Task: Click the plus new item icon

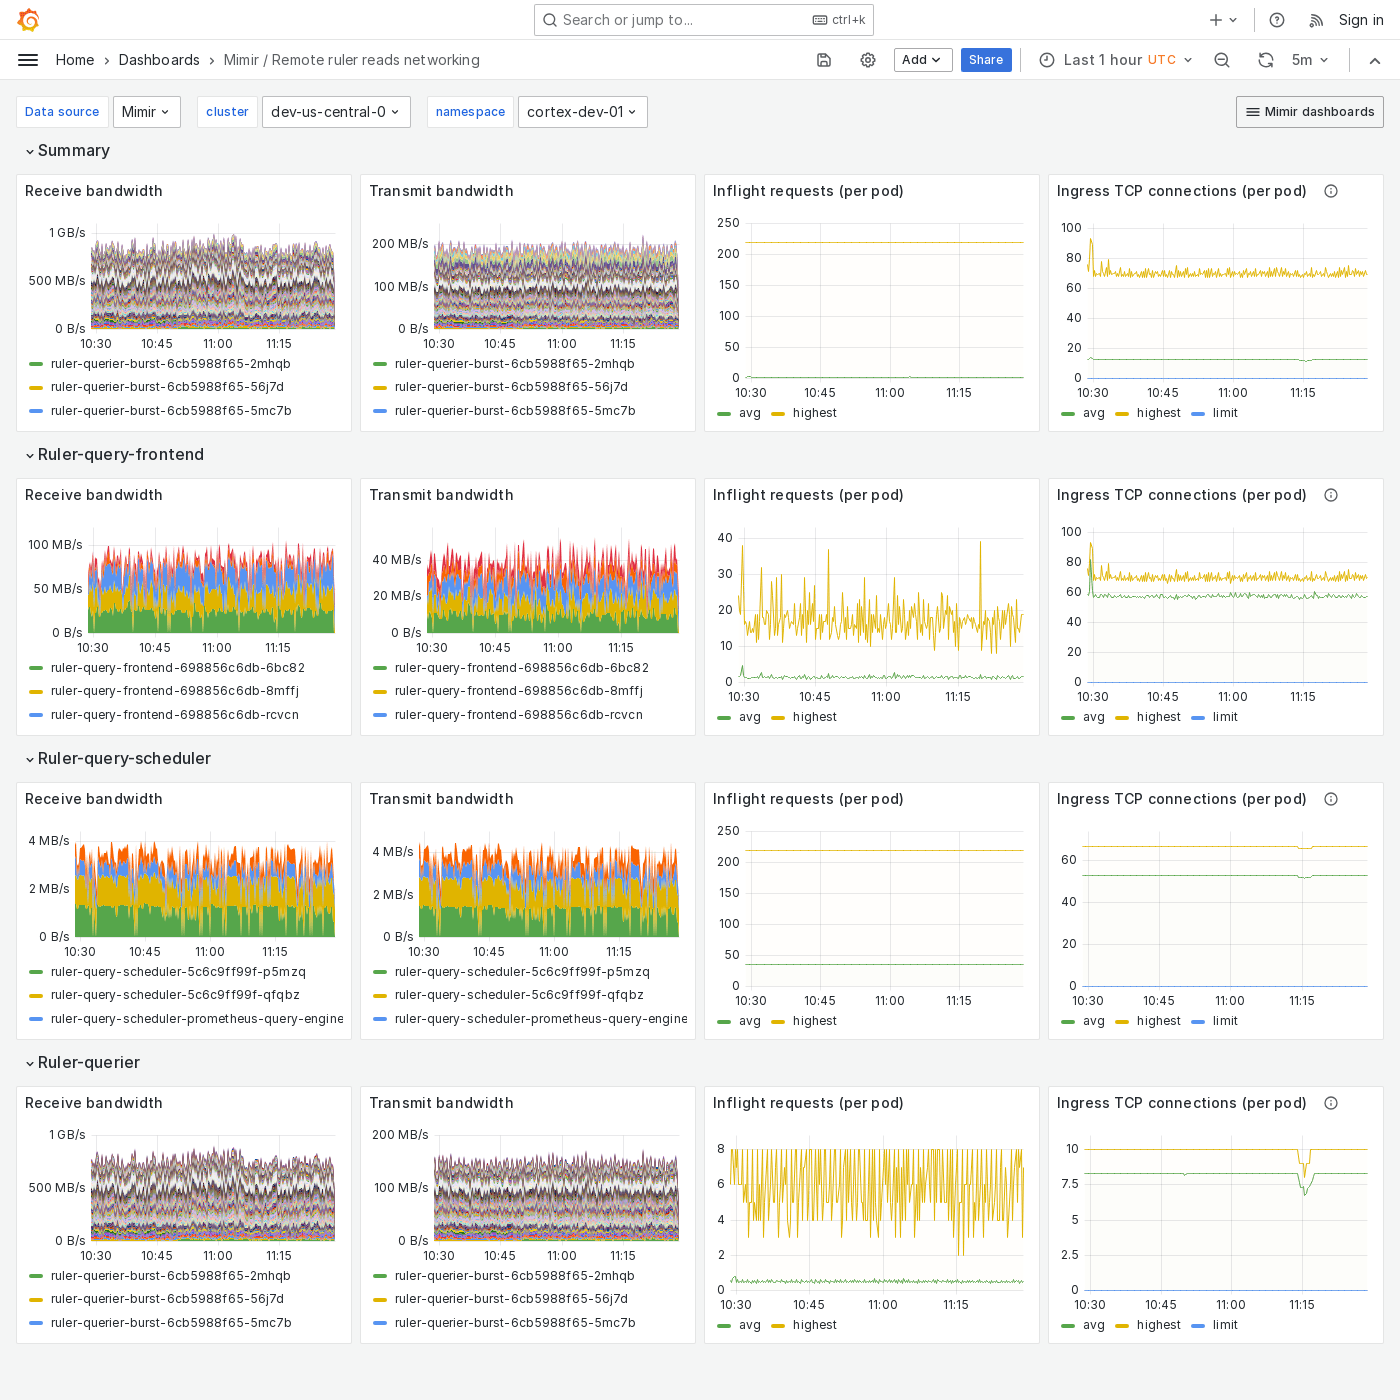Action: (x=1216, y=20)
